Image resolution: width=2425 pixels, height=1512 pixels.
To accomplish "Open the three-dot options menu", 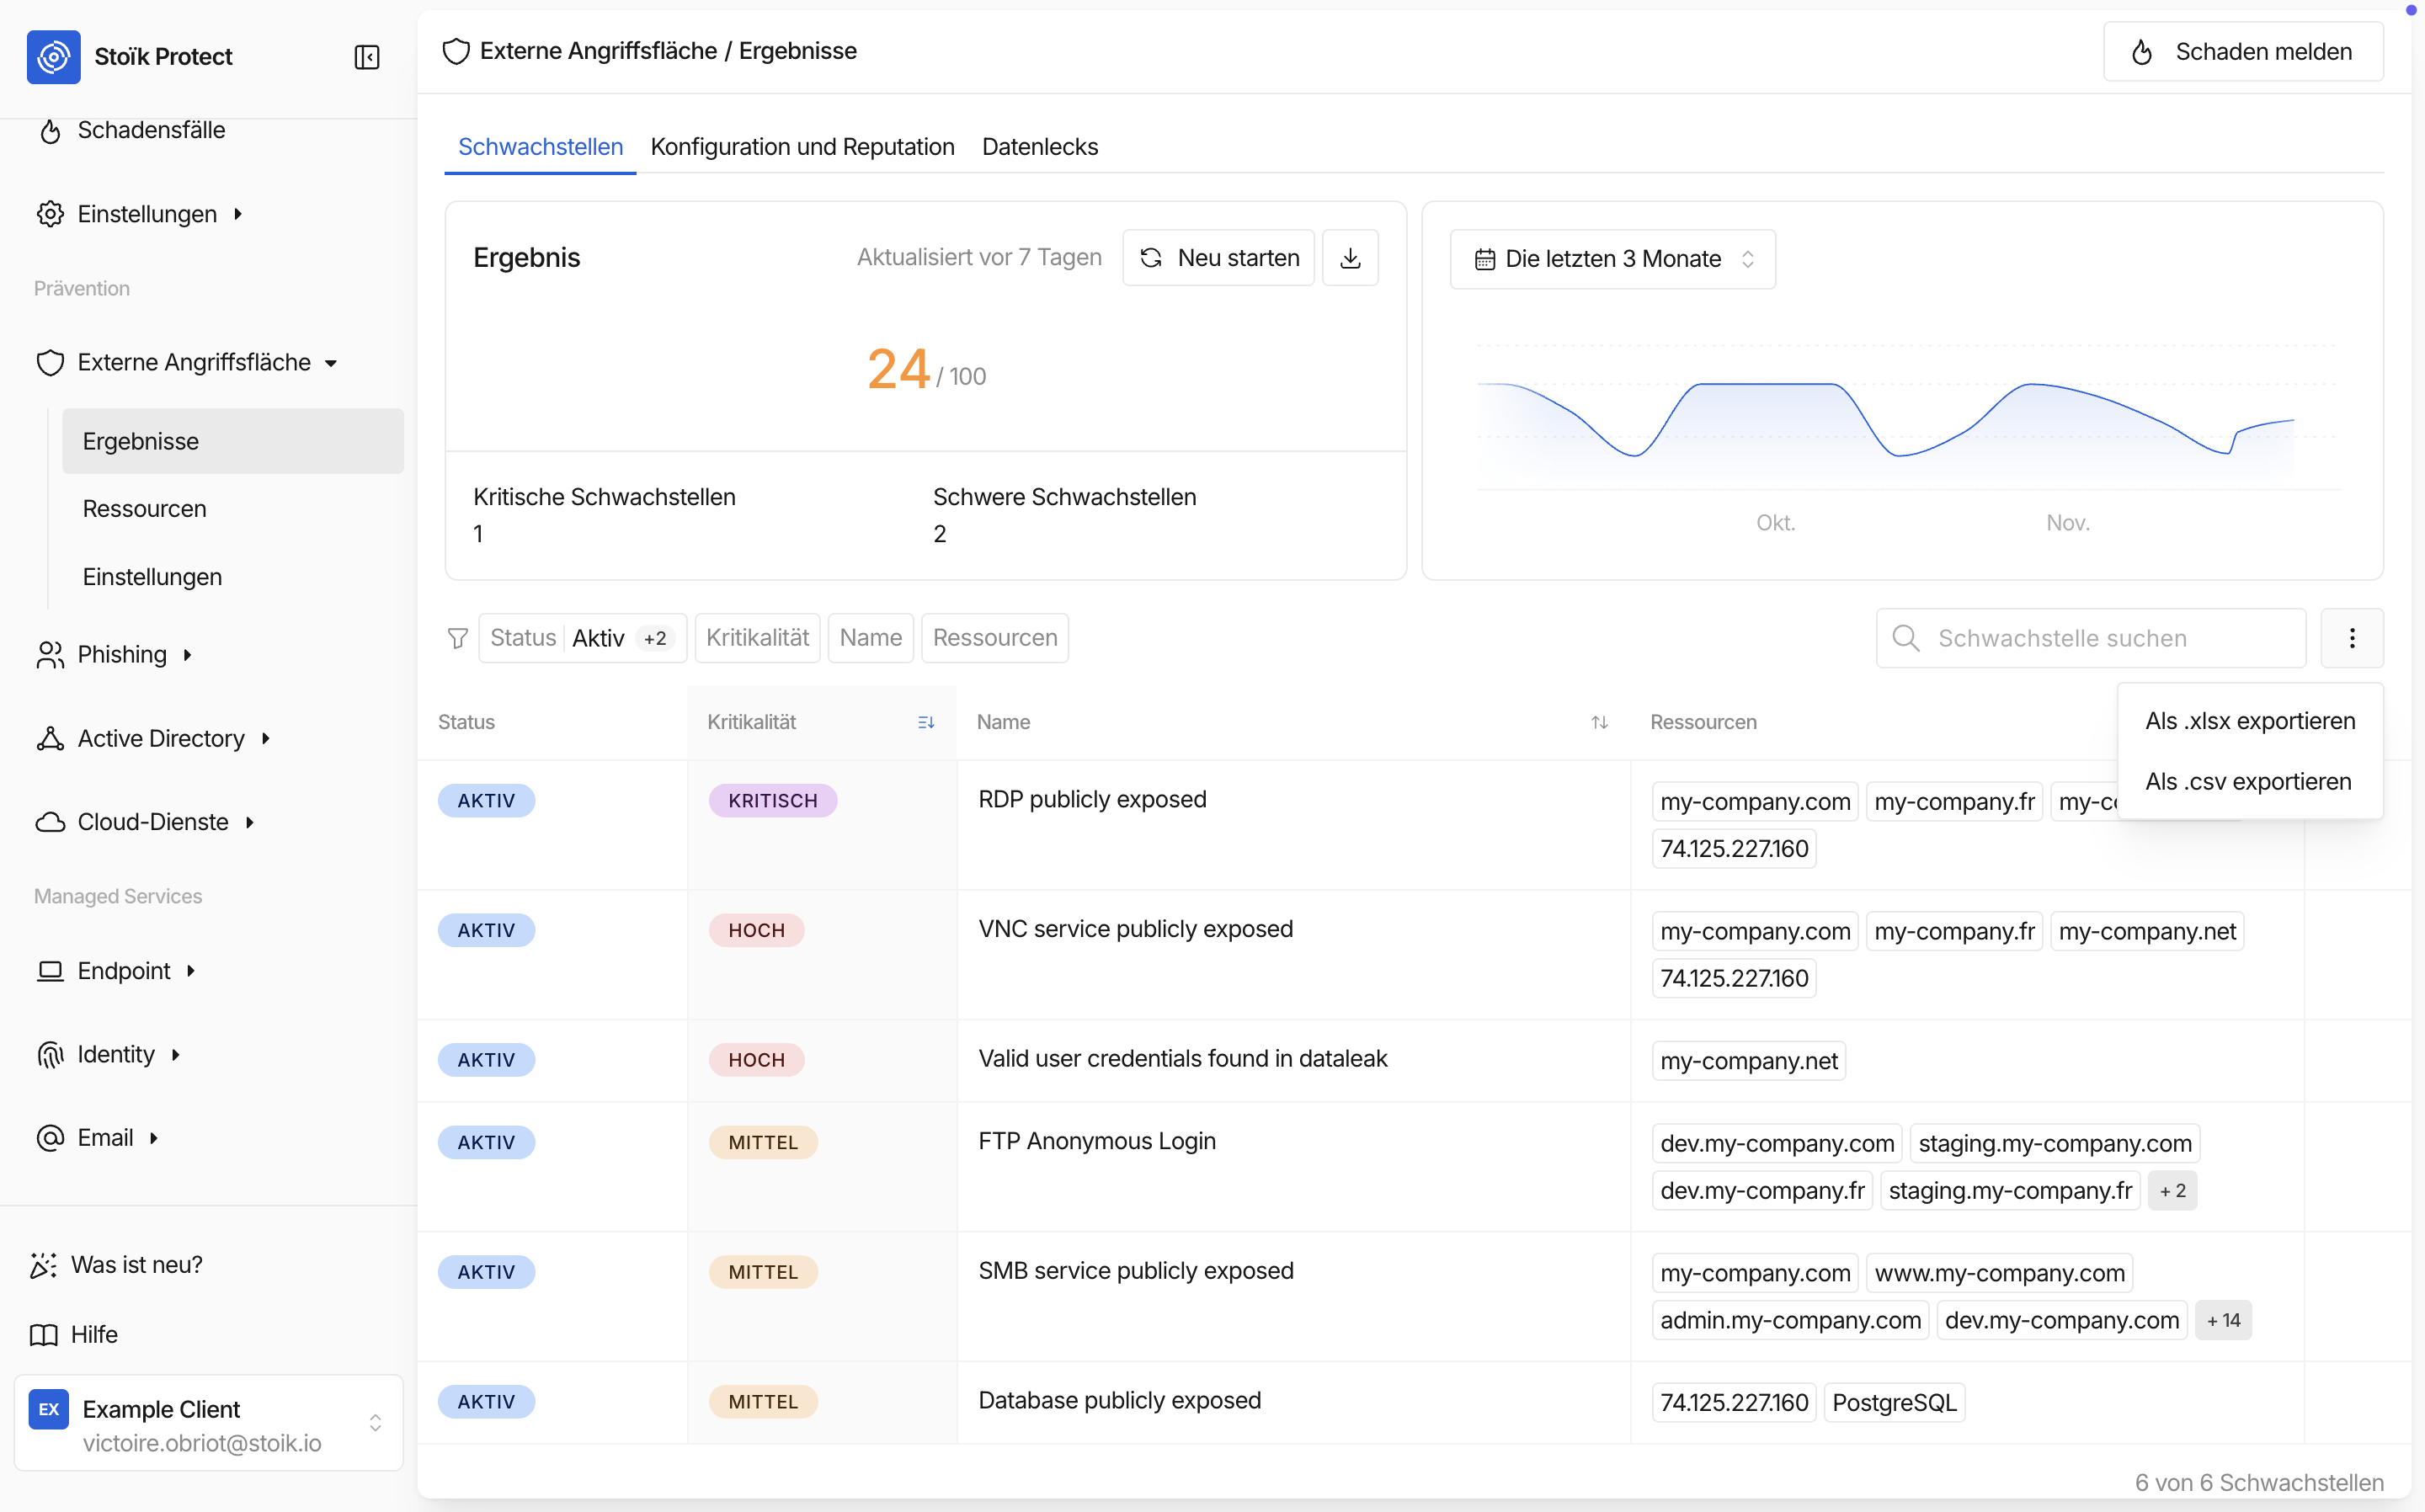I will pyautogui.click(x=2351, y=638).
